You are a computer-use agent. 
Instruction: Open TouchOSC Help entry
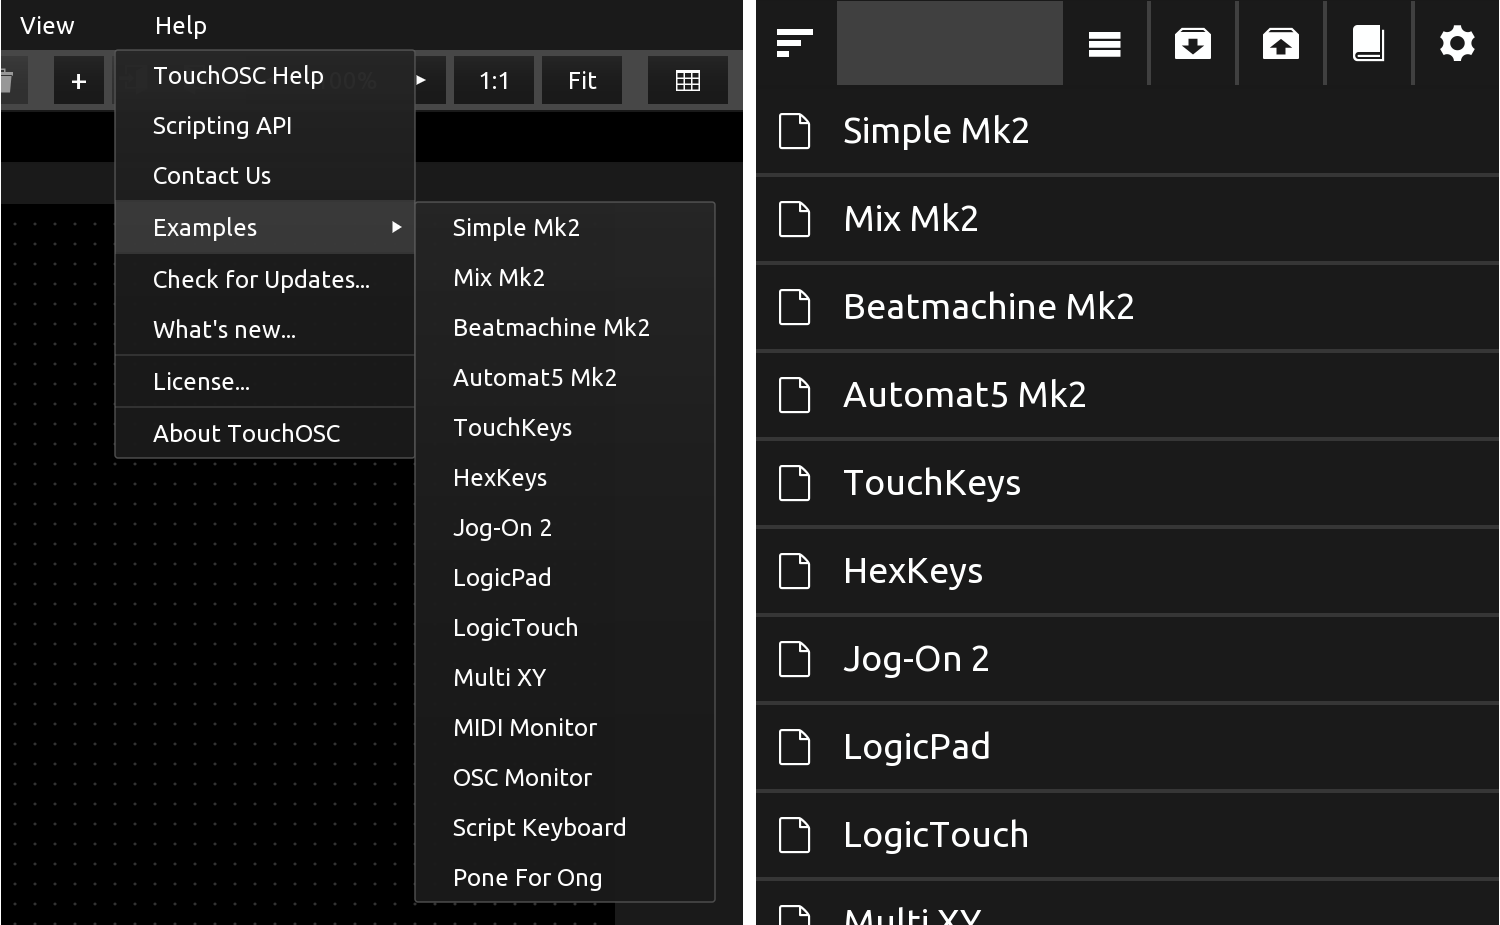(265, 76)
